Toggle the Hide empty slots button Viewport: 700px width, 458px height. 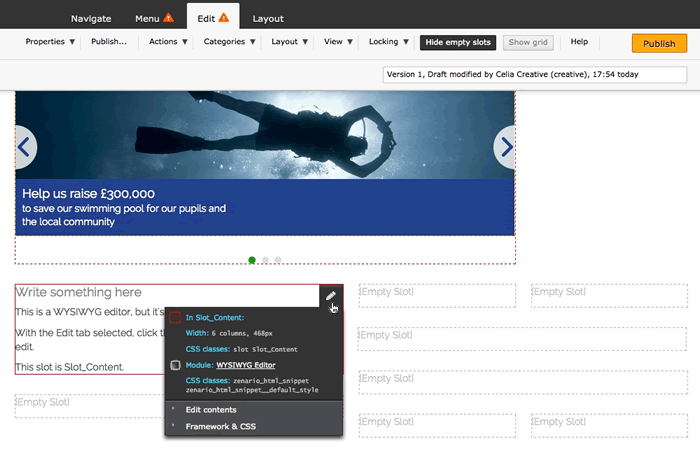[458, 42]
